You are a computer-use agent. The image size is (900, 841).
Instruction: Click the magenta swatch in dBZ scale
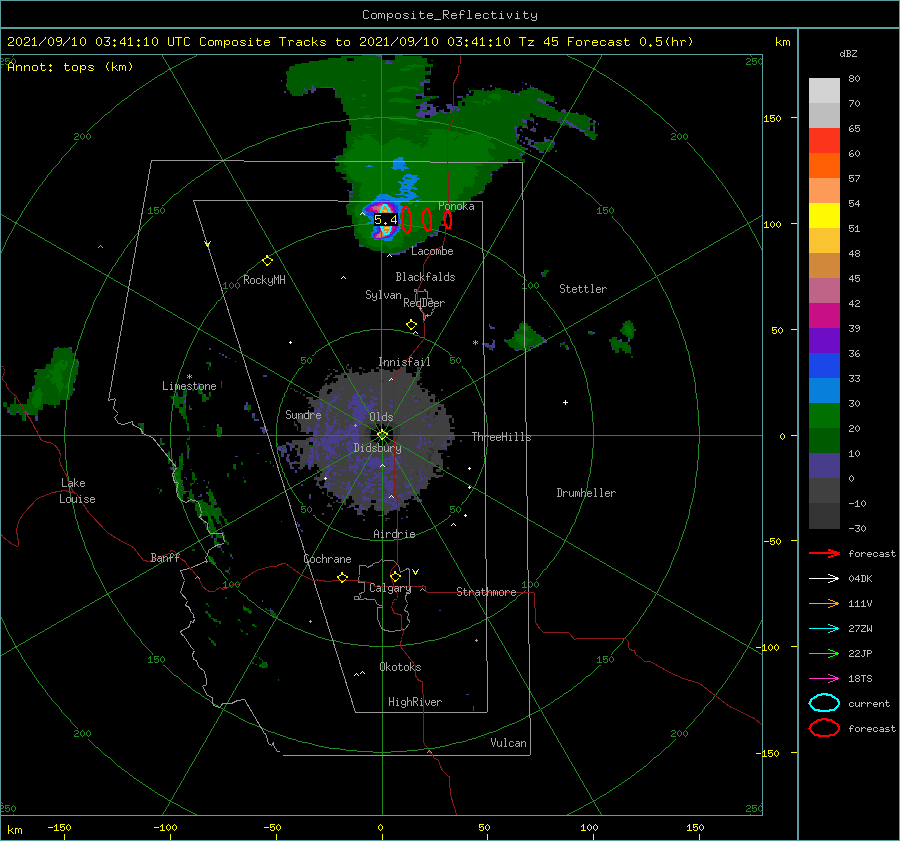pos(824,316)
